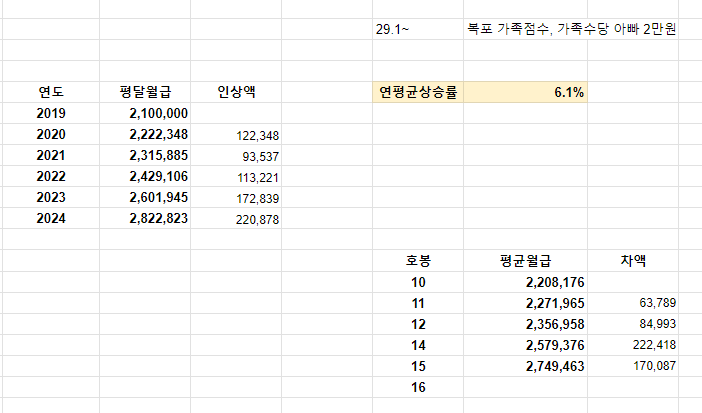Viewport: 702px width, 413px height.
Task: Click the 2,222,348 salary cell
Action: click(145, 134)
